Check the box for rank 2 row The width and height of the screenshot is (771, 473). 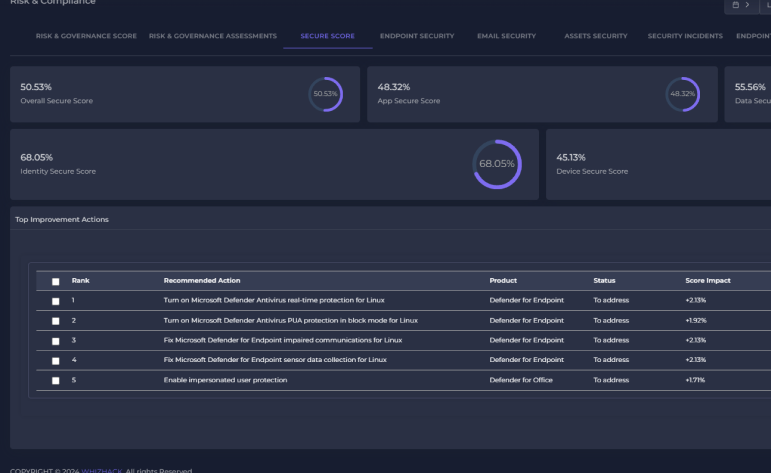point(56,321)
